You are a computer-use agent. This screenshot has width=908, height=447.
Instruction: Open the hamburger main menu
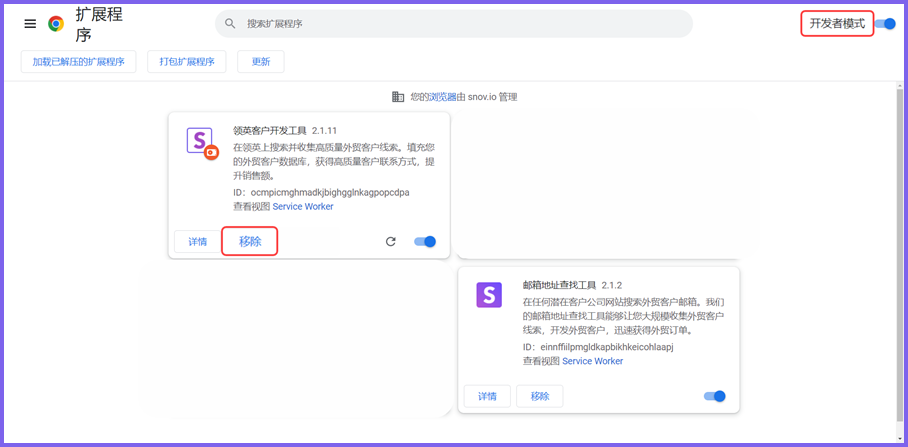point(30,24)
